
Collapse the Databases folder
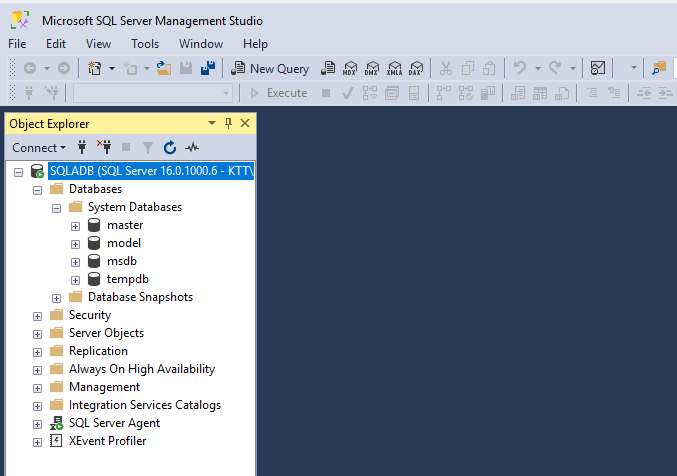click(x=38, y=190)
